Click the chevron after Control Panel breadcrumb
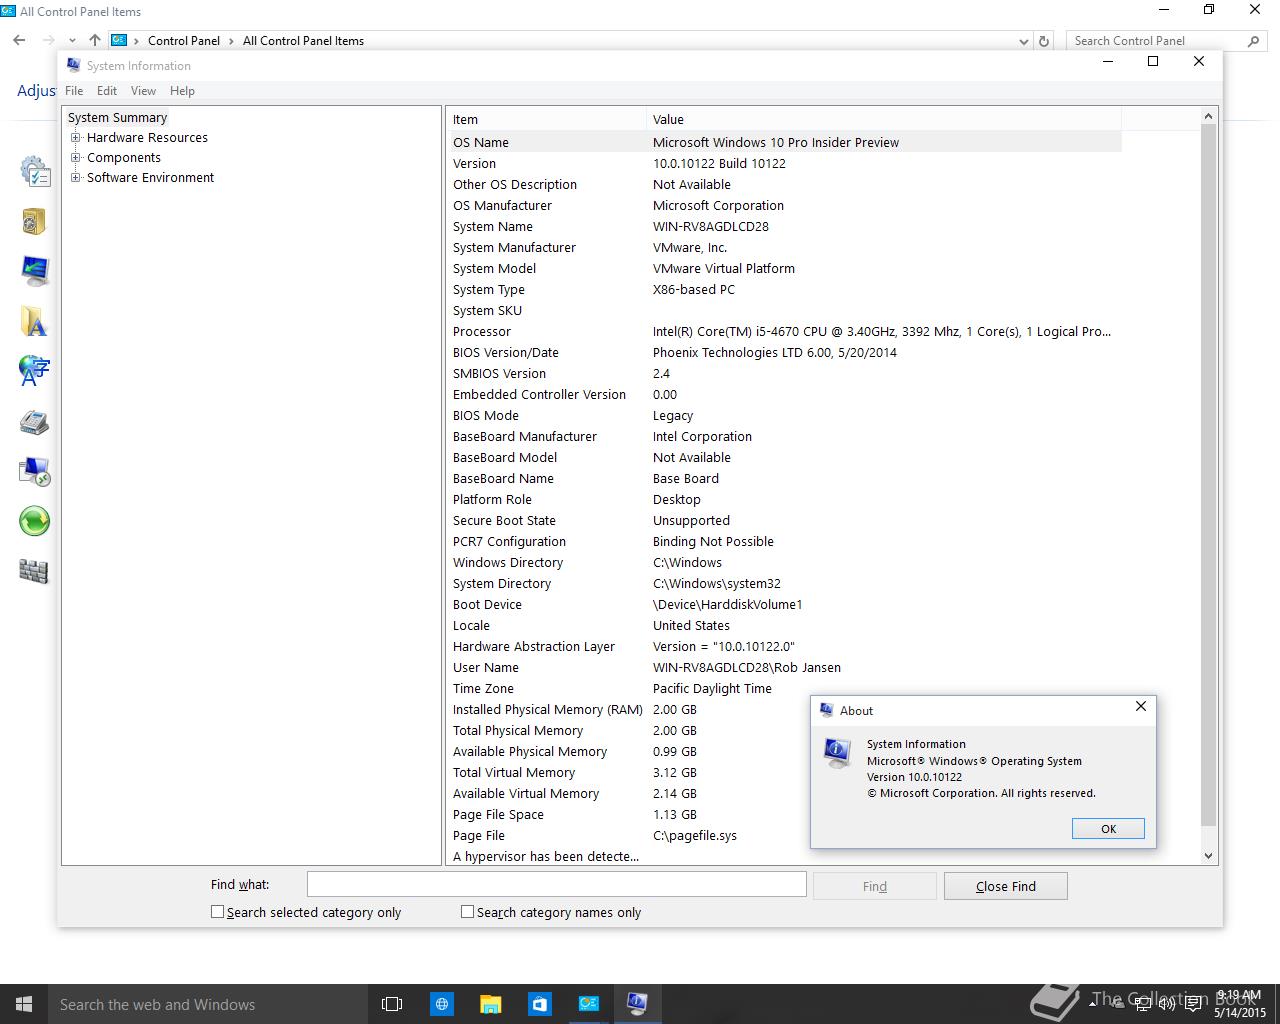The height and width of the screenshot is (1024, 1280). click(231, 41)
